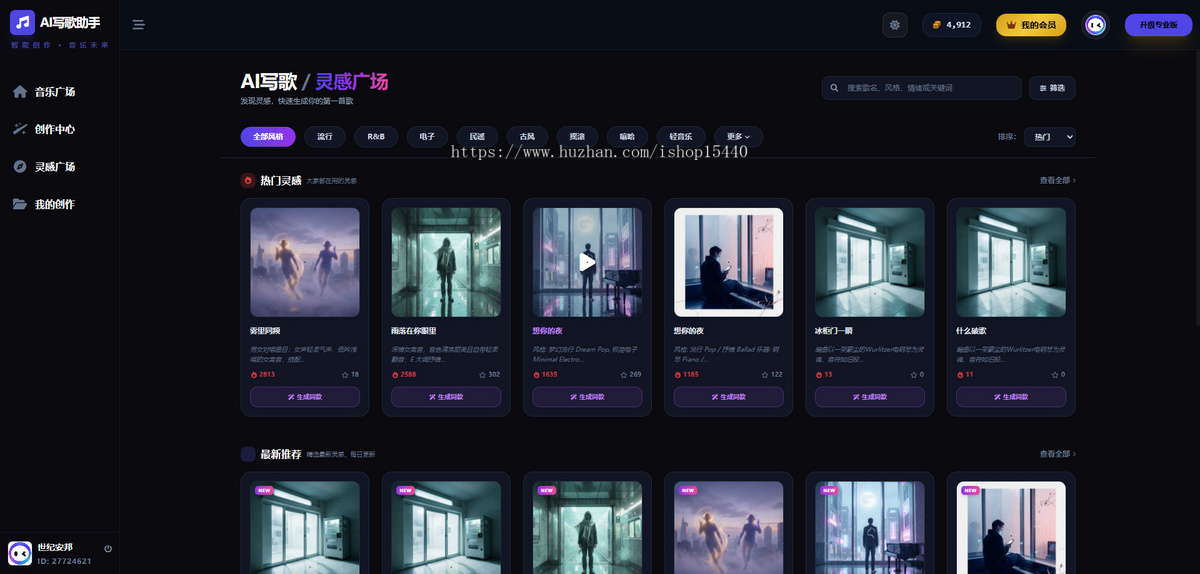Open settings via the gear icon

coord(895,25)
